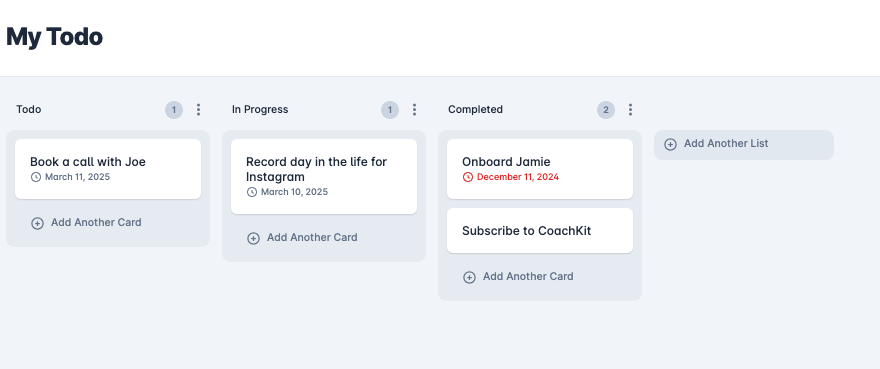This screenshot has width=880, height=369.
Task: Open the Todo list three-dot menu
Action: [198, 110]
